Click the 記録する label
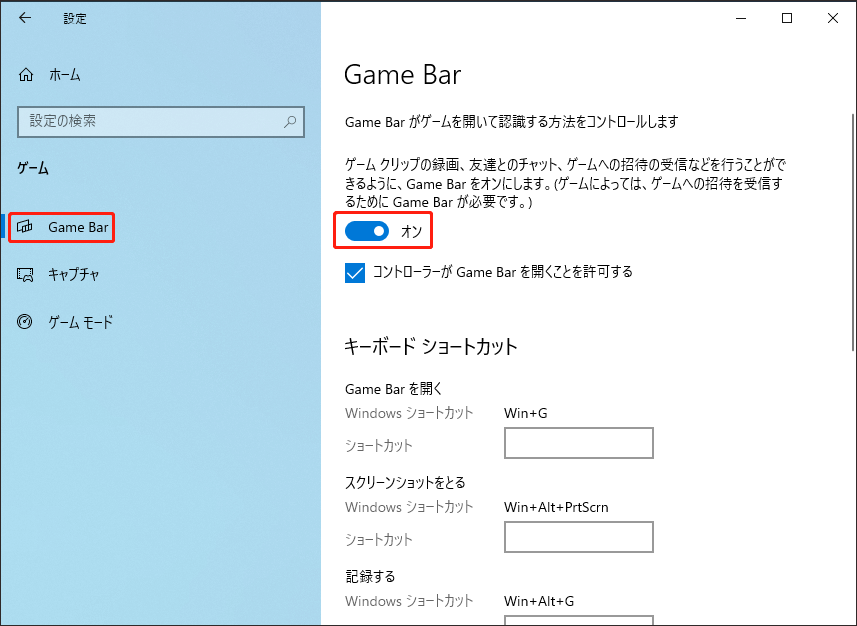Viewport: 857px width, 626px height. pyautogui.click(x=370, y=576)
